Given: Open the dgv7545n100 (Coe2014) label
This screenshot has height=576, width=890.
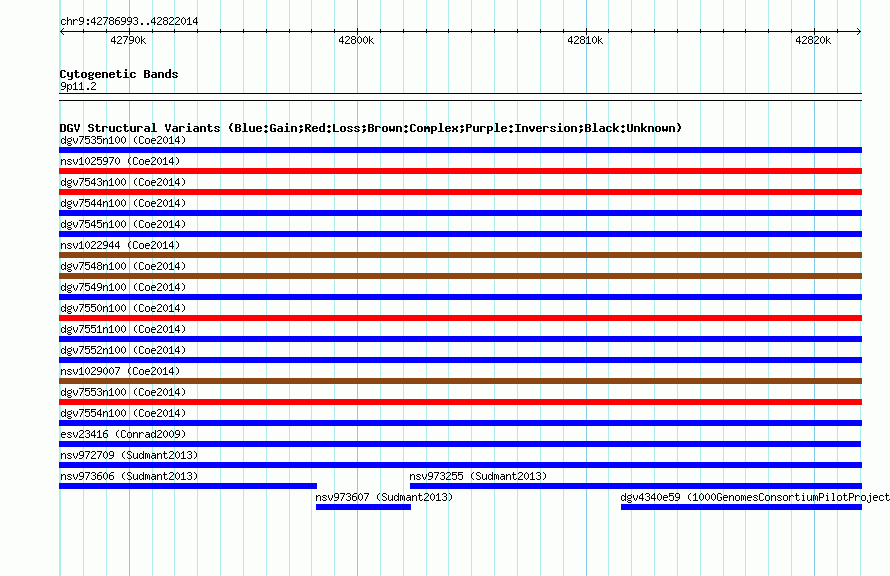Looking at the screenshot, I should pyautogui.click(x=123, y=224).
